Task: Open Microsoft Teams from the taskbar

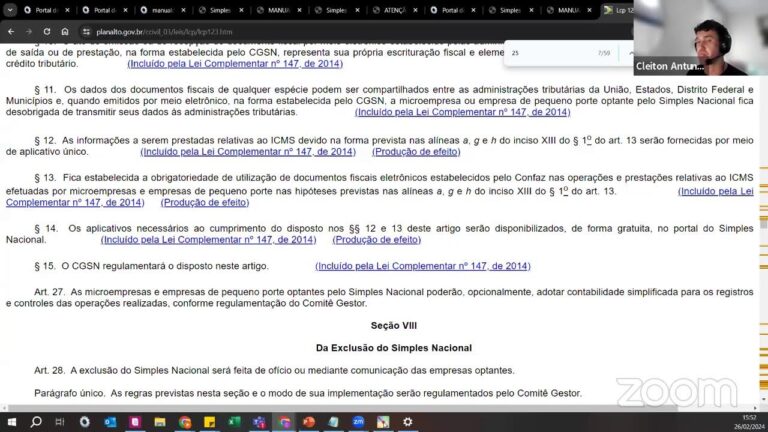Action: [259, 422]
